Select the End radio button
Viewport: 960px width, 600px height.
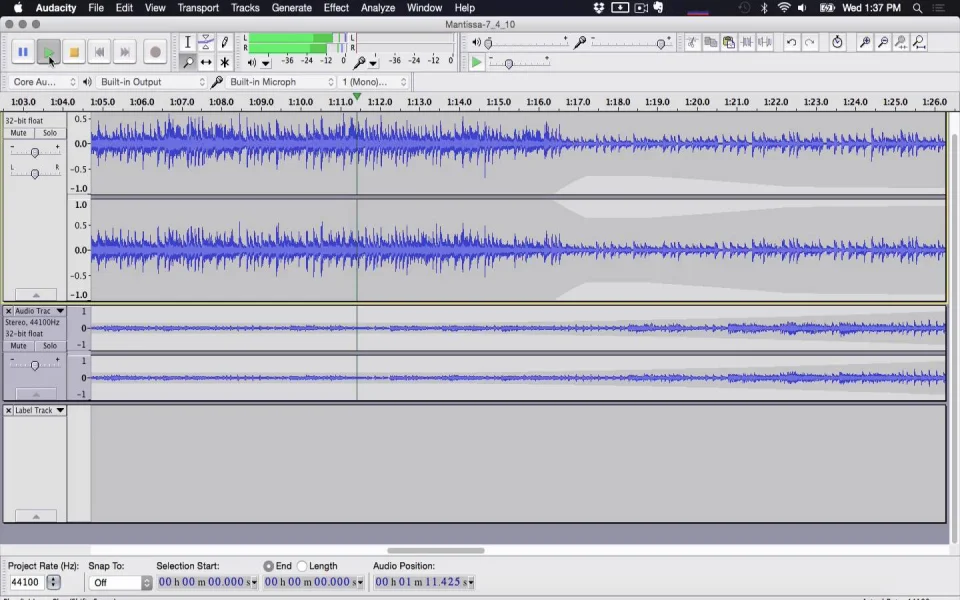pyautogui.click(x=268, y=566)
